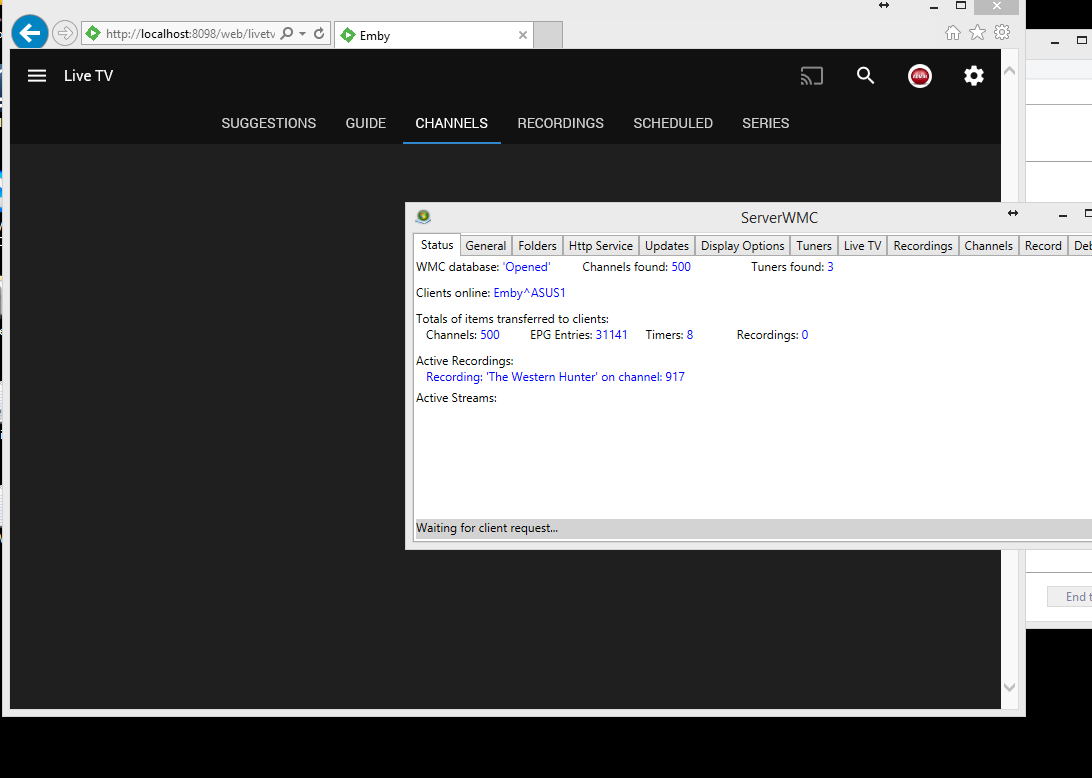Switch to the Guide tab
Screen dimensions: 1092x778
(x=366, y=123)
